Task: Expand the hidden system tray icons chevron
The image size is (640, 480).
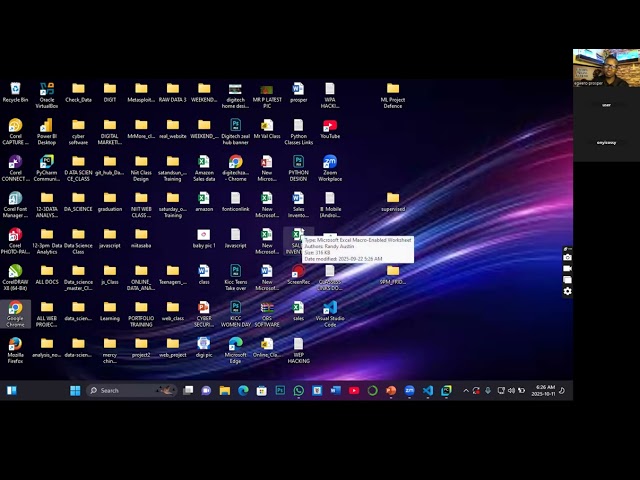Action: (x=465, y=390)
